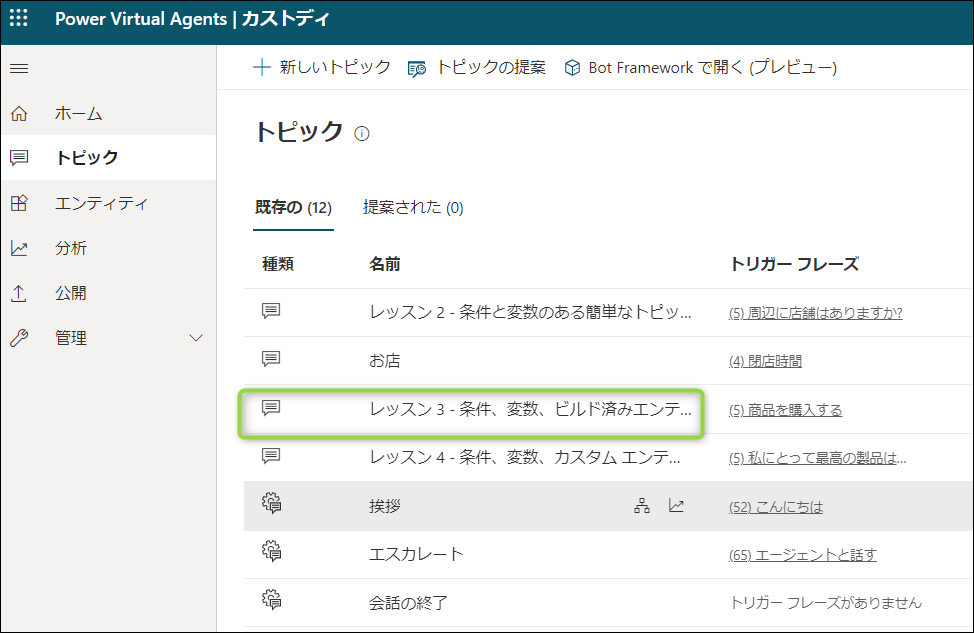Screen dimensions: 974x633
Task: Click the topic icon in レッスン 2 row
Action: pos(271,311)
